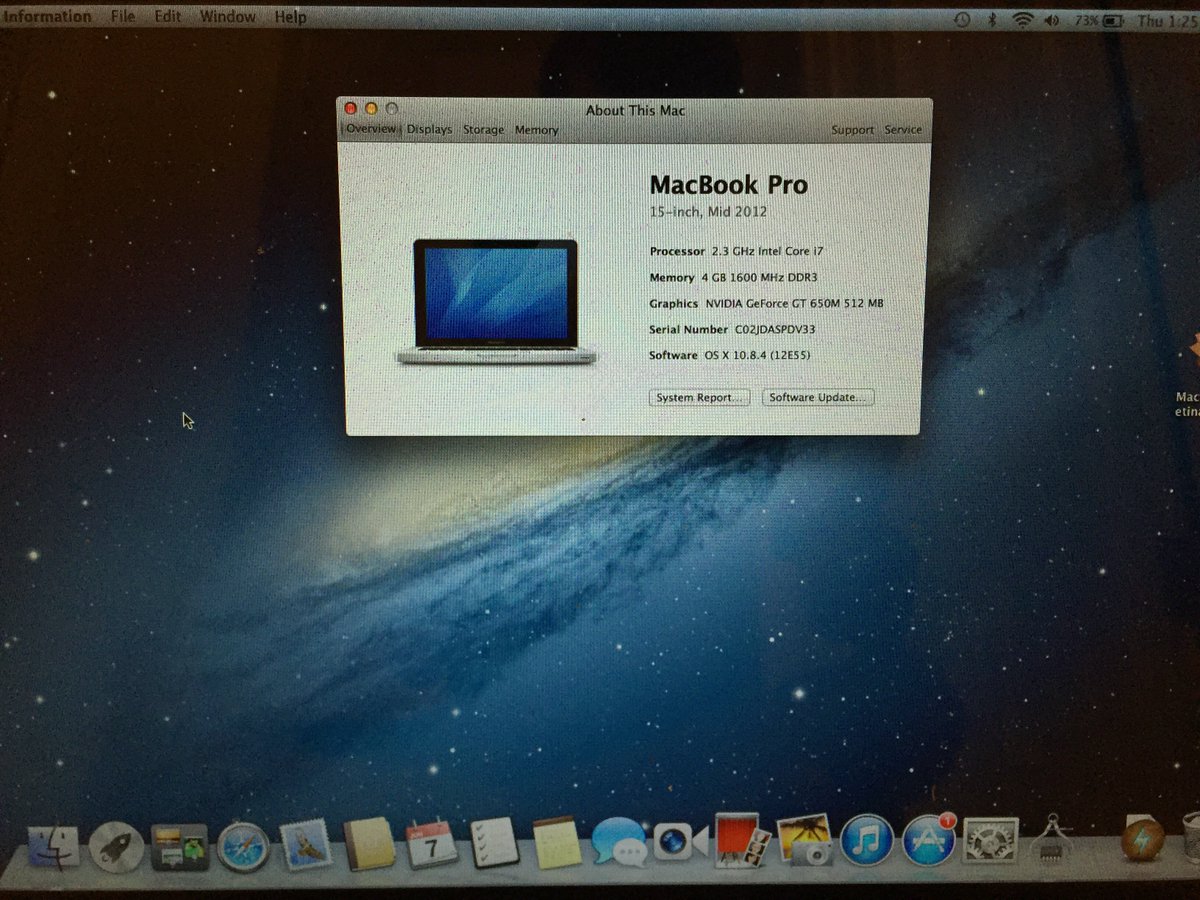Open the Edit menu
The image size is (1200, 900).
tap(168, 16)
